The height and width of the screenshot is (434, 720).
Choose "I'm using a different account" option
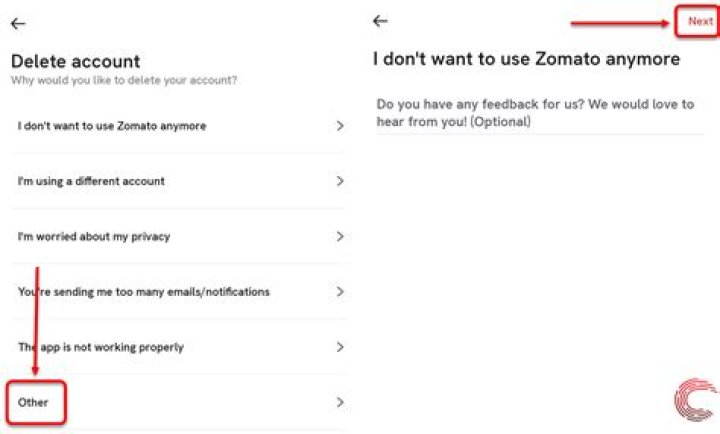pos(91,181)
